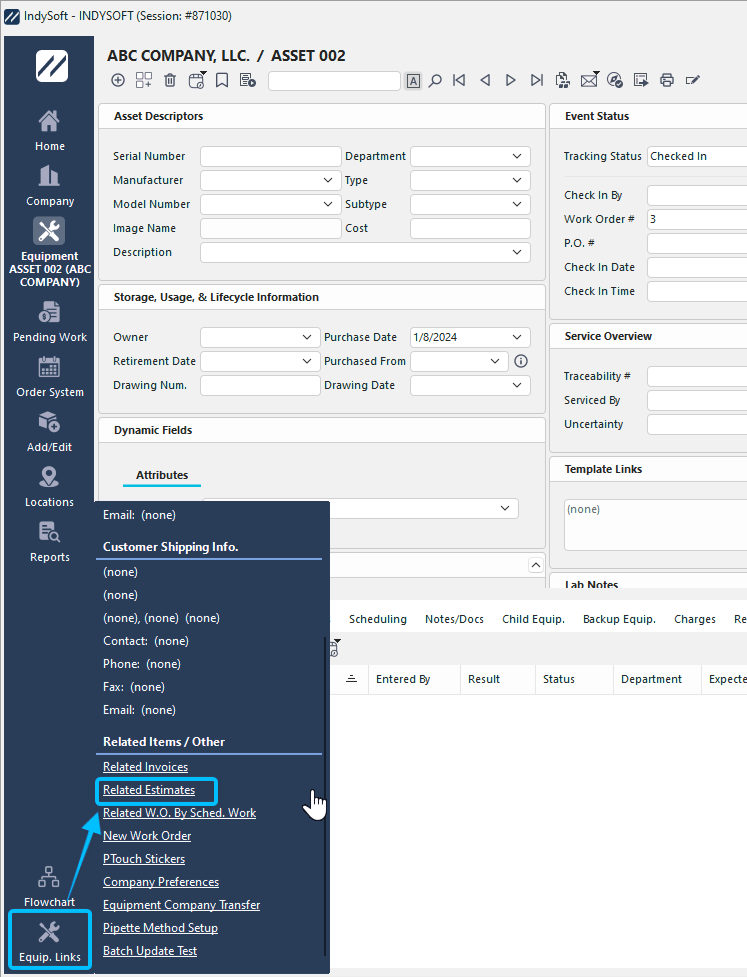Click the Work Order # field

697,219
